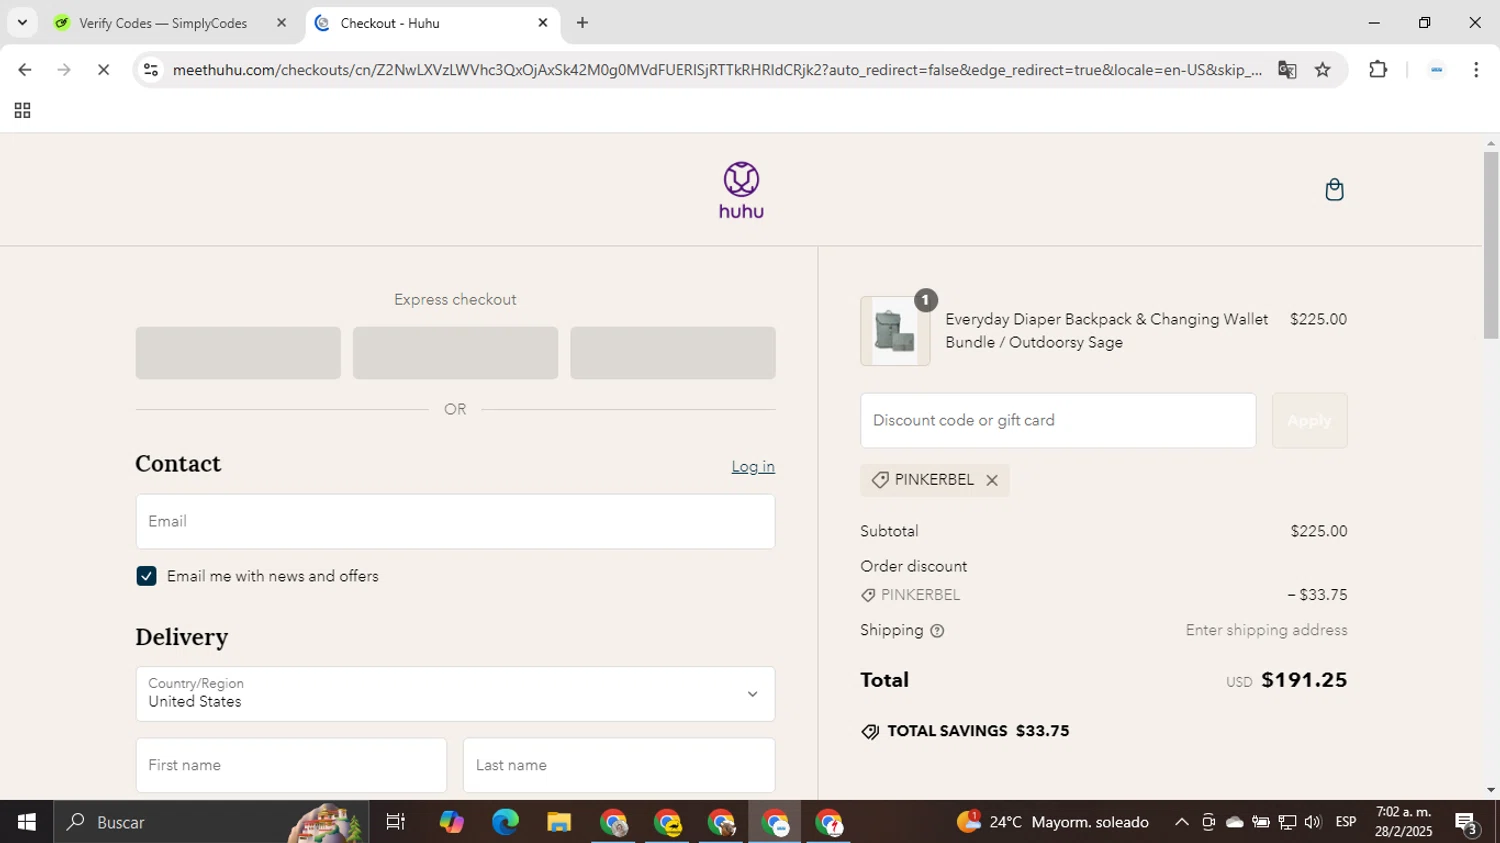Click the middle express checkout button
This screenshot has height=843, width=1500.
tap(455, 353)
